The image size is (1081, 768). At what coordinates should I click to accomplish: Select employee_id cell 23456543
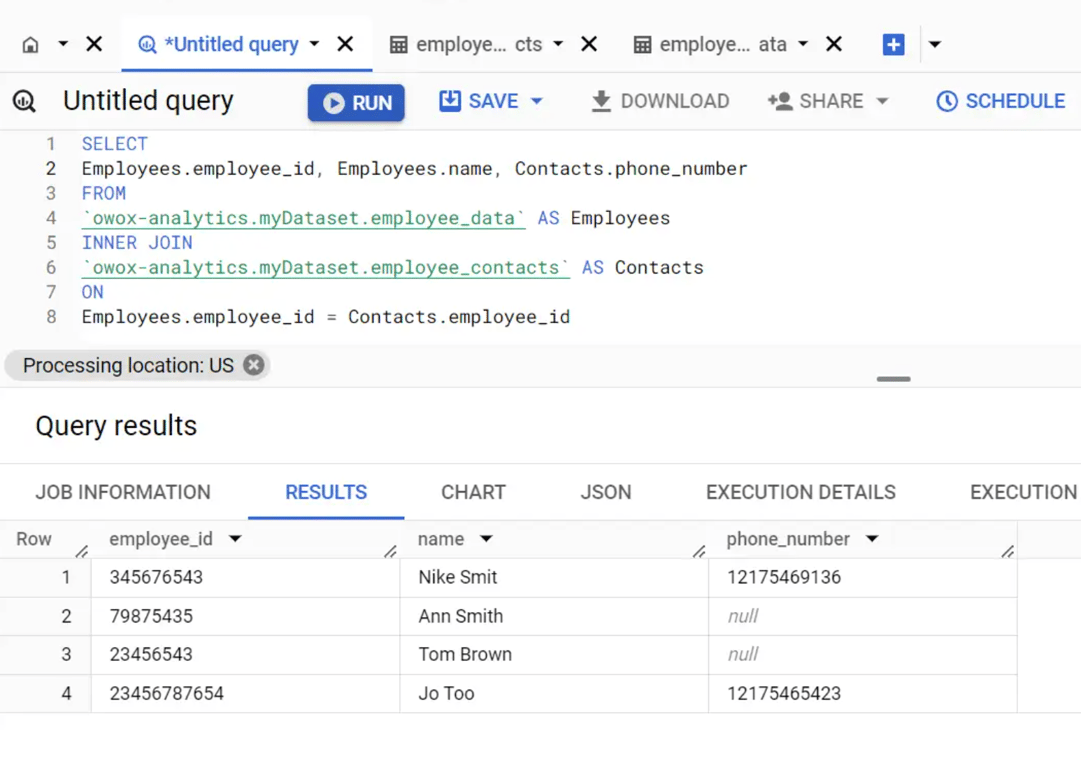[245, 655]
